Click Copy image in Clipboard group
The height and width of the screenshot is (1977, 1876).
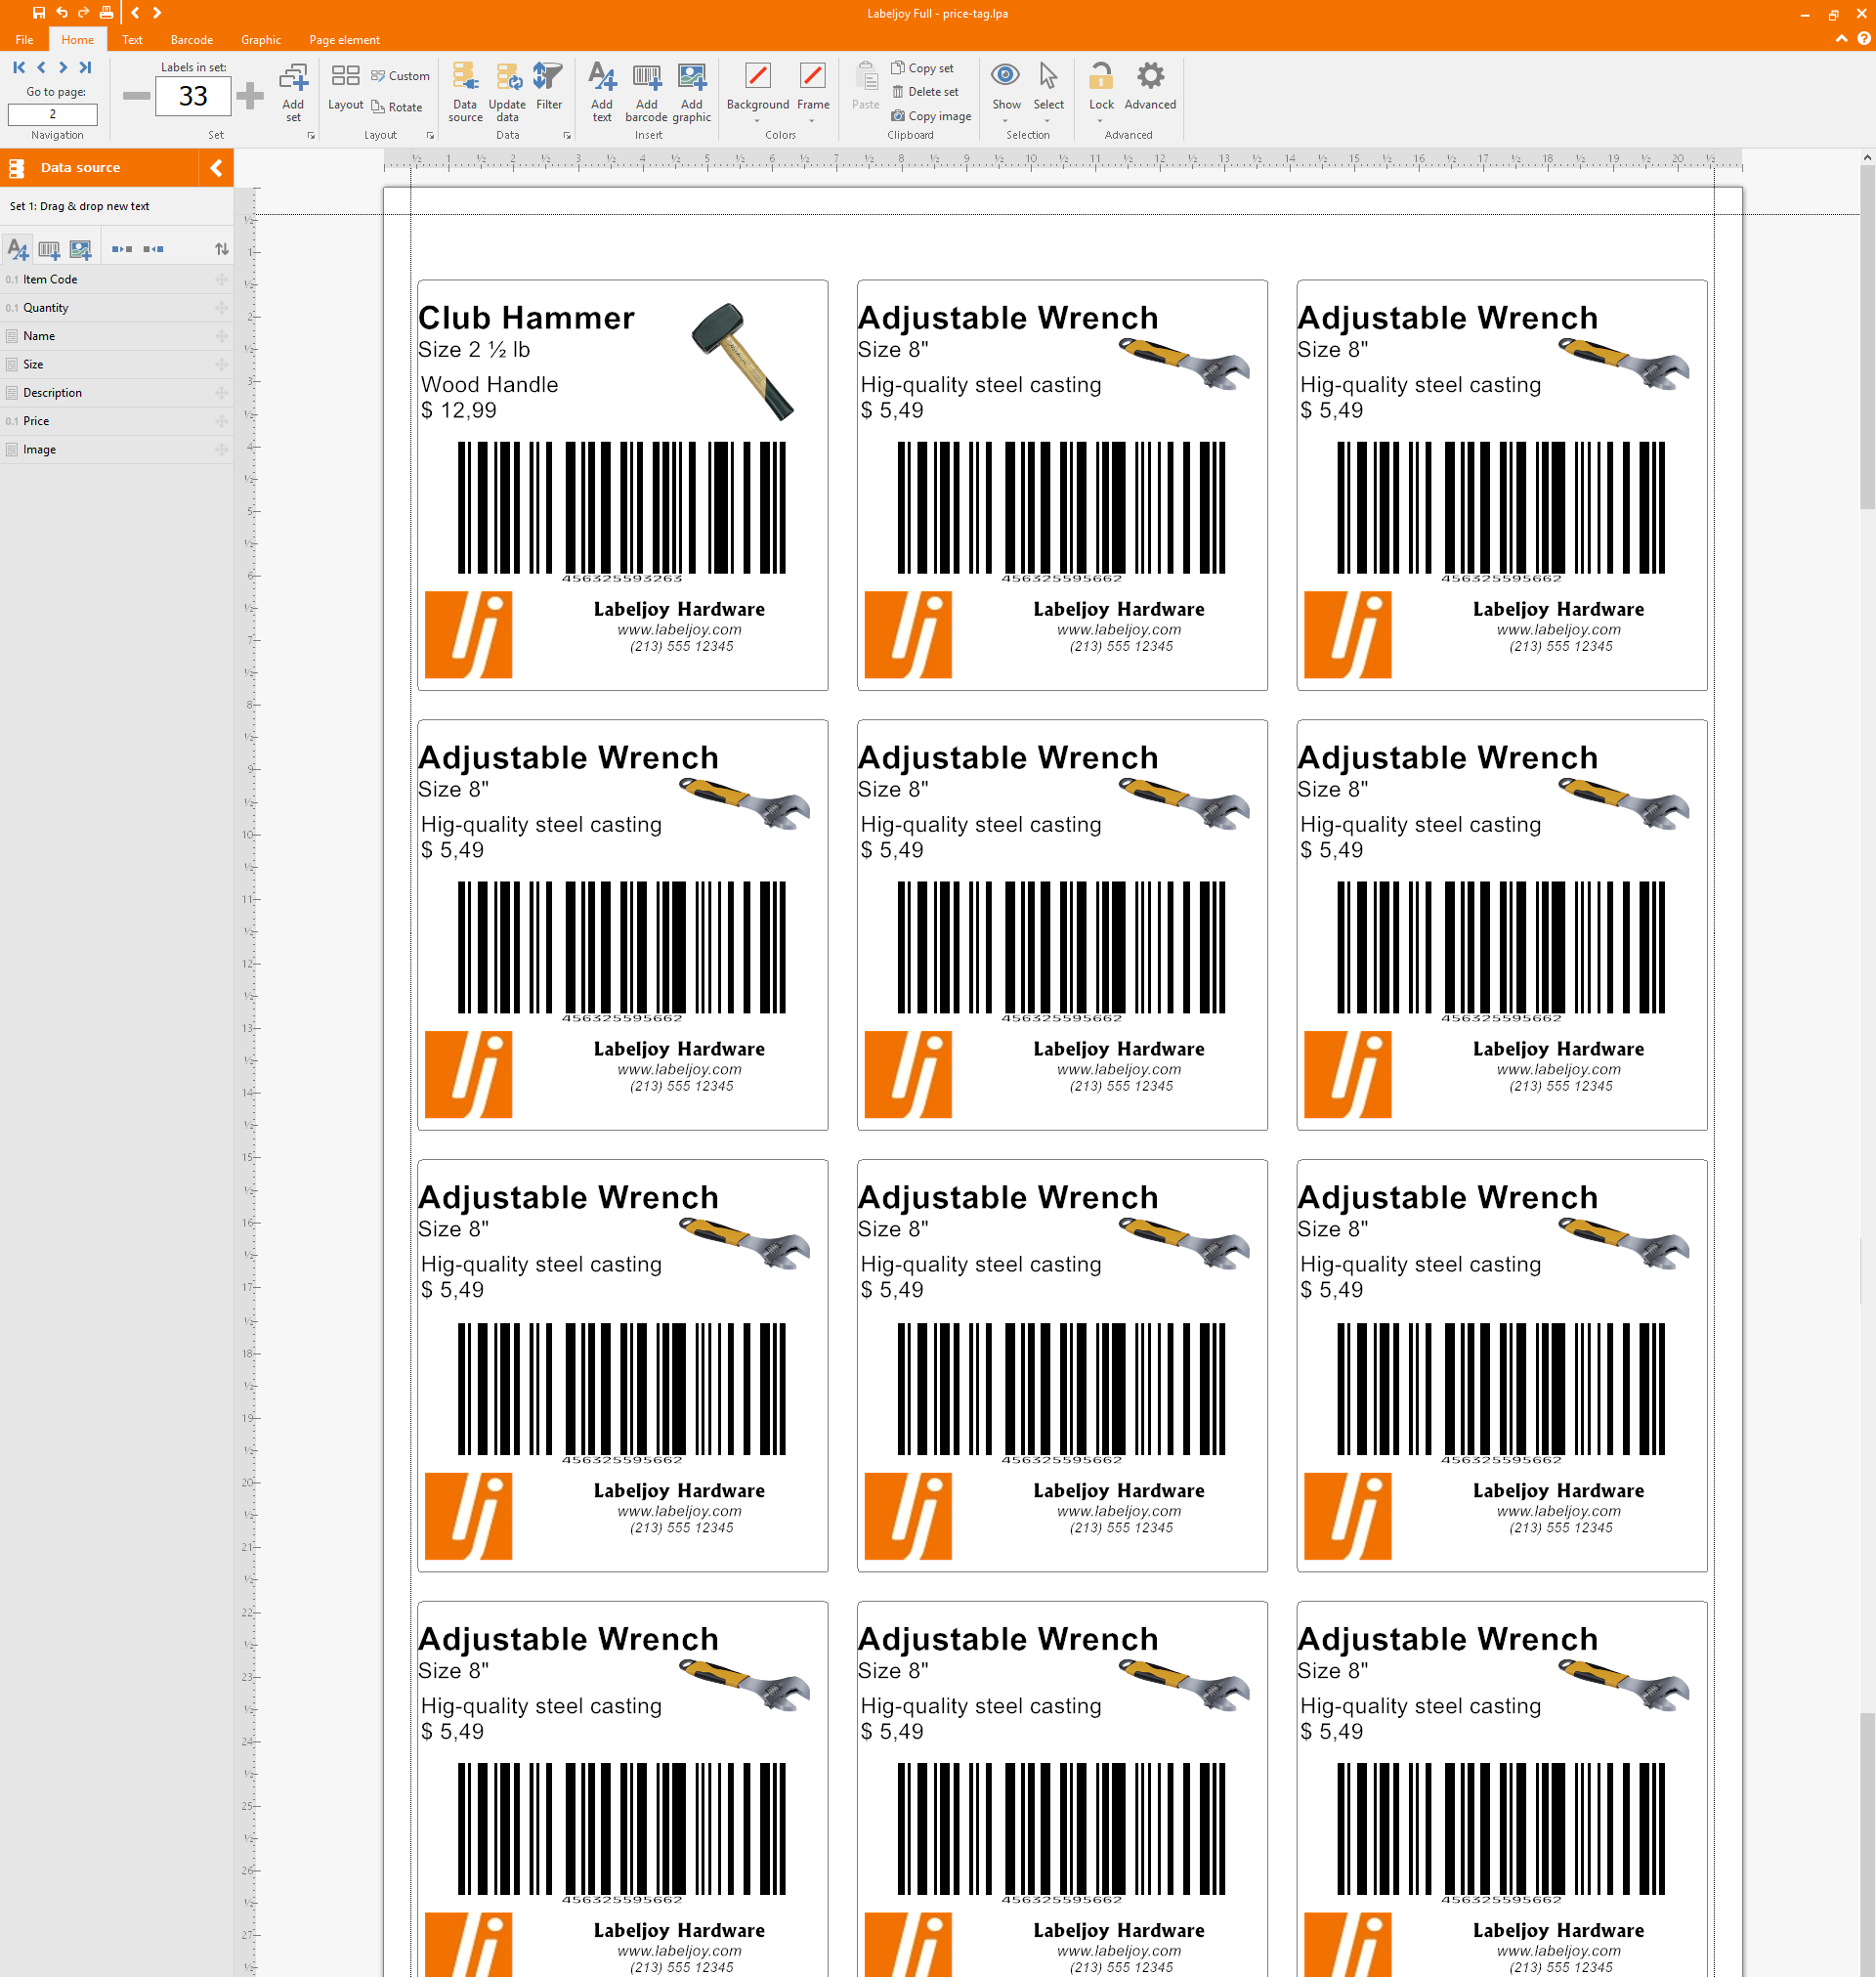(931, 116)
